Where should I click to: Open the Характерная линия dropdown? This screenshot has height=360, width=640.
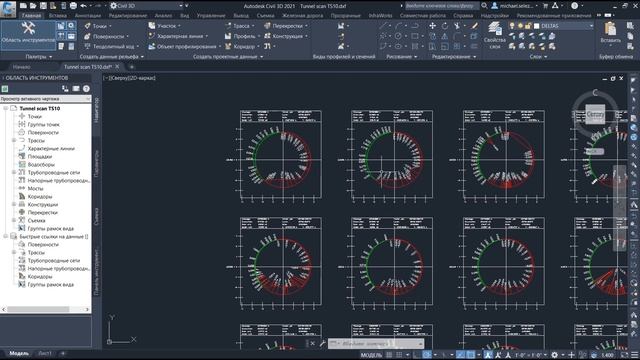point(178,36)
